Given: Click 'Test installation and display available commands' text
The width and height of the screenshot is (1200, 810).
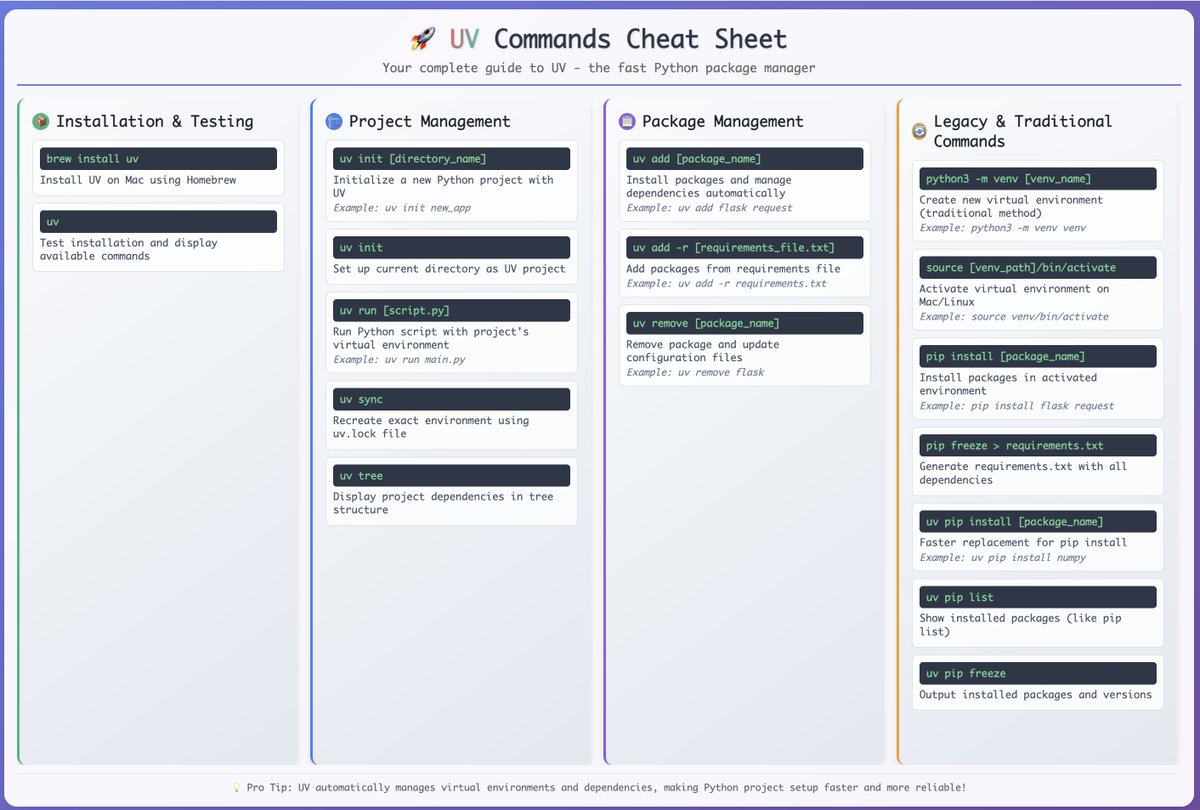Looking at the screenshot, I should click(x=128, y=249).
